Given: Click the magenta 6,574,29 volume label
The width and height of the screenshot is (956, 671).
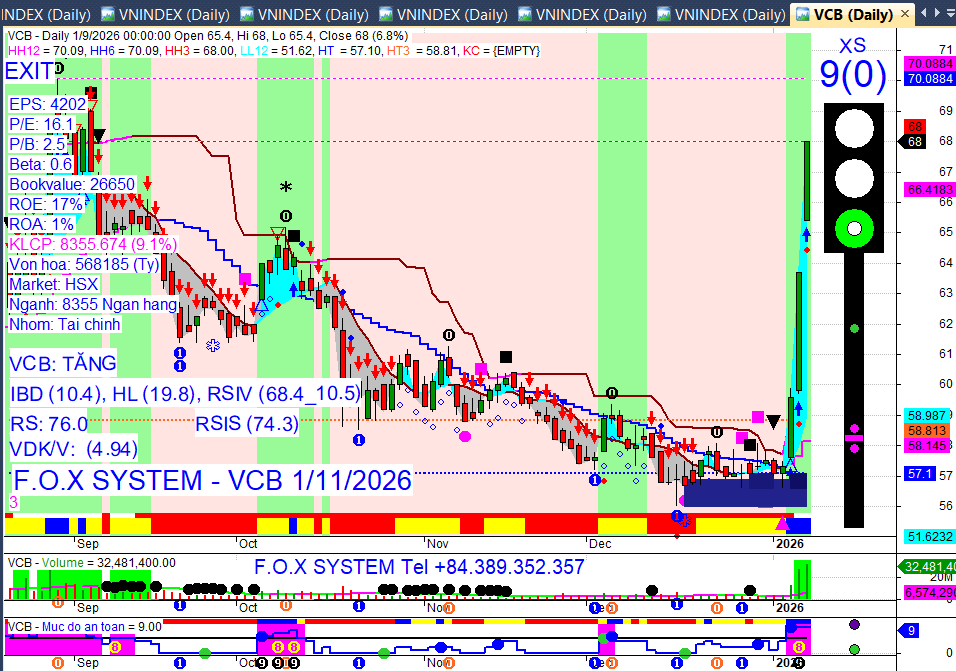Looking at the screenshot, I should (929, 592).
